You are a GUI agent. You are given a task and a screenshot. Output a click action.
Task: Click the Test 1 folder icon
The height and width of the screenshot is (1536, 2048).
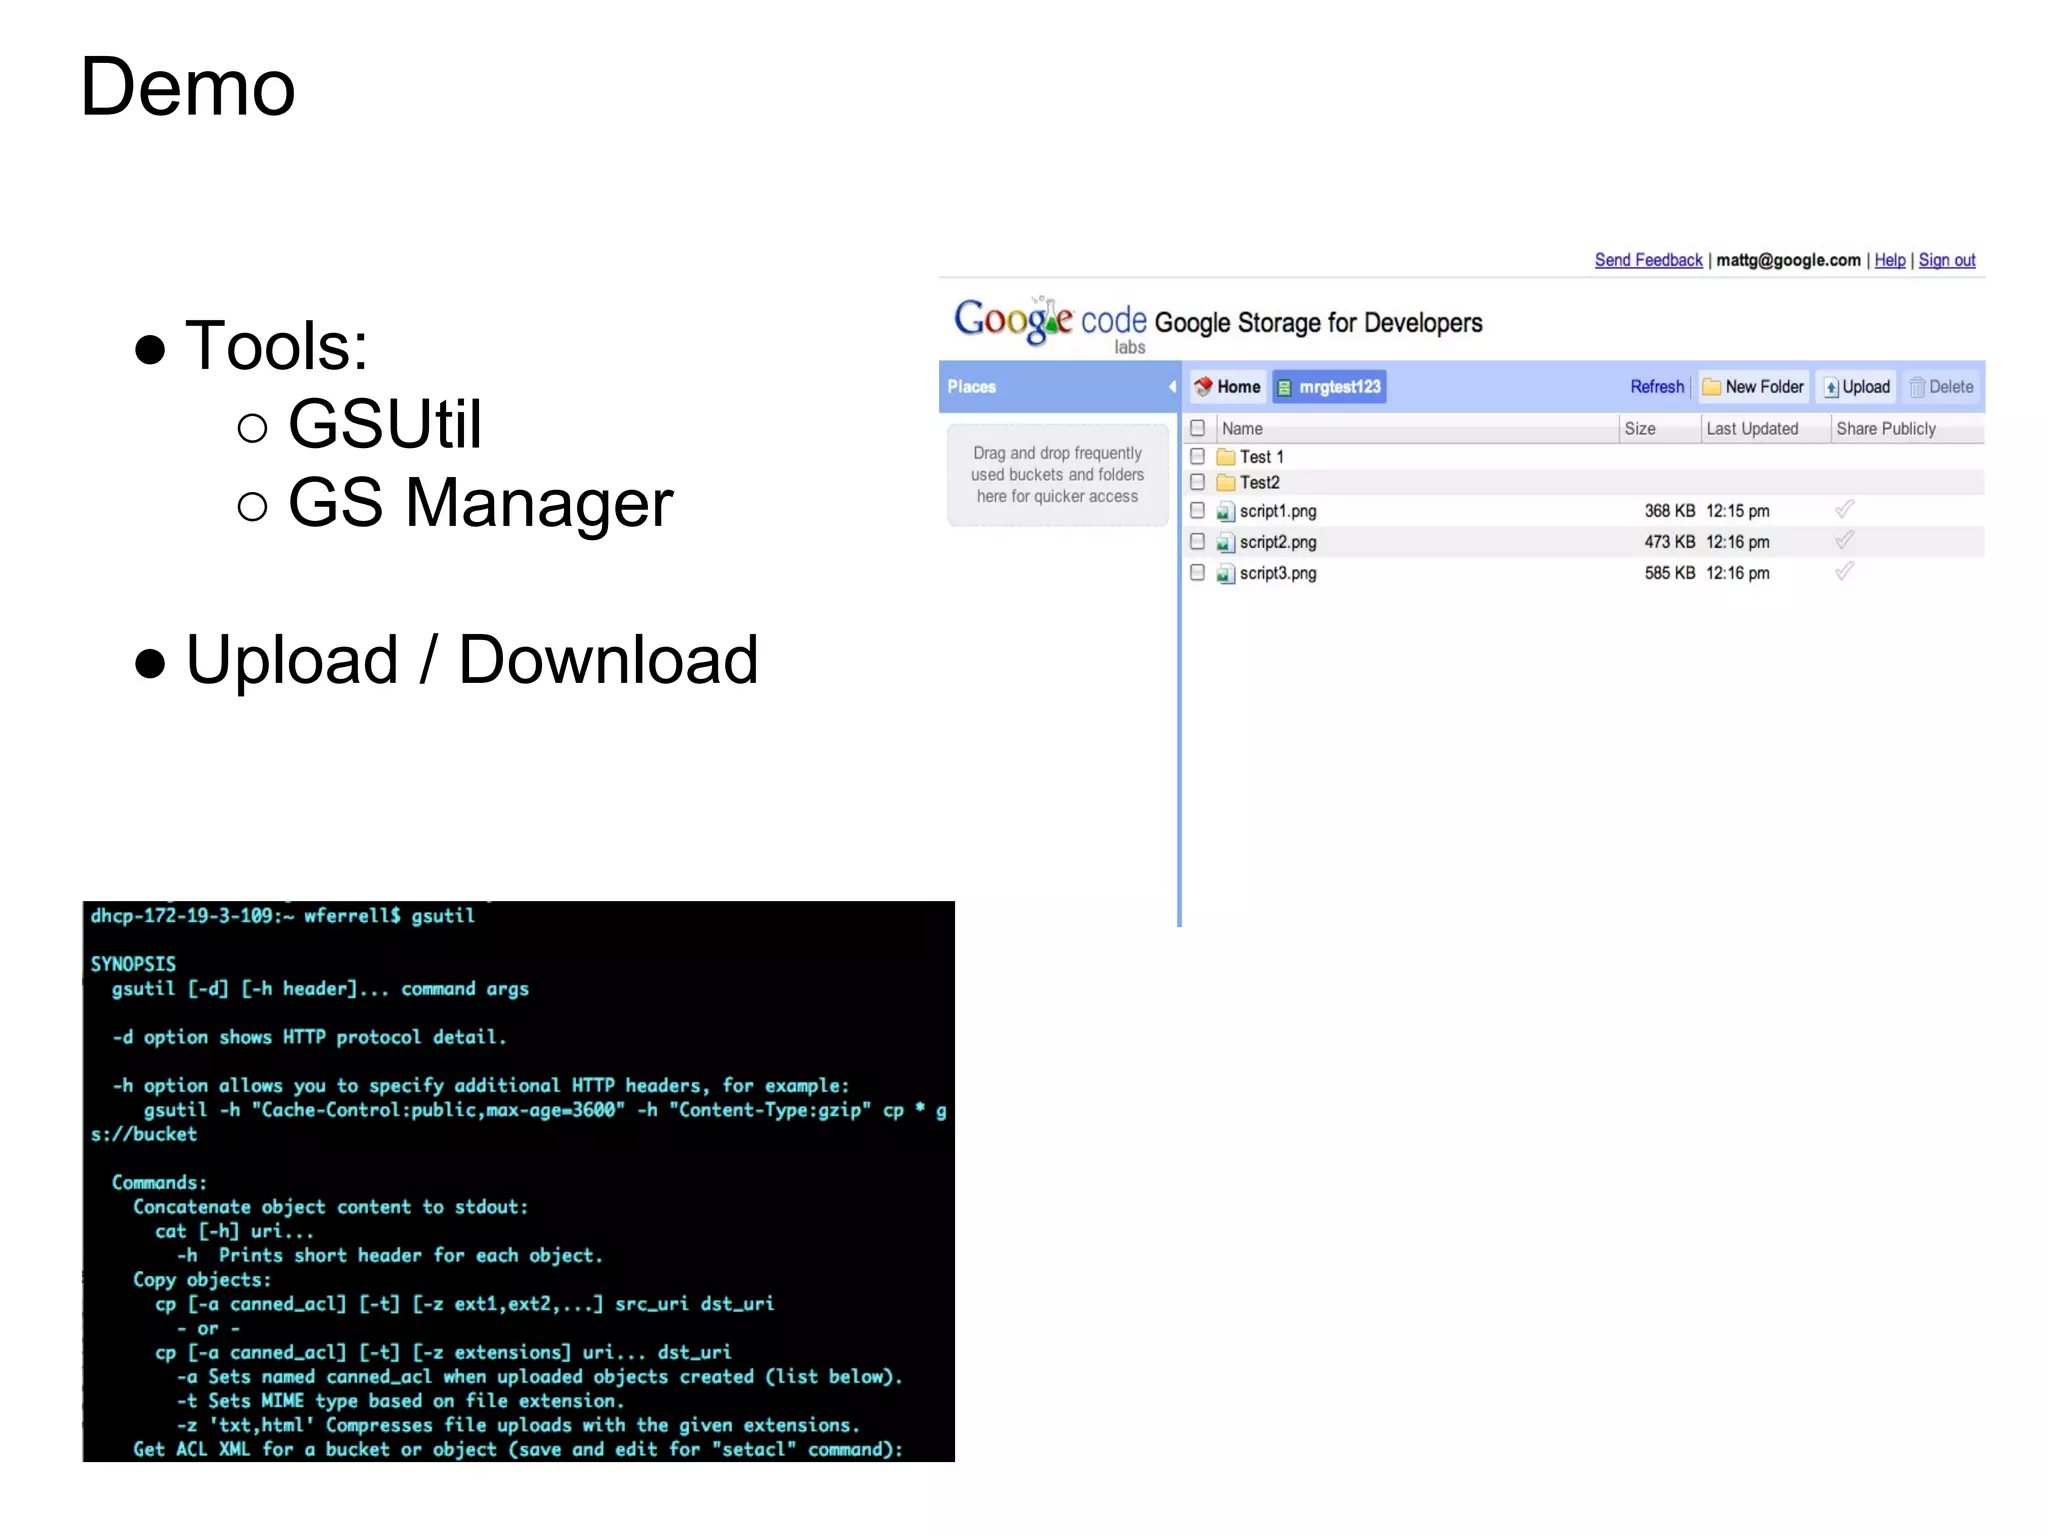pos(1226,457)
